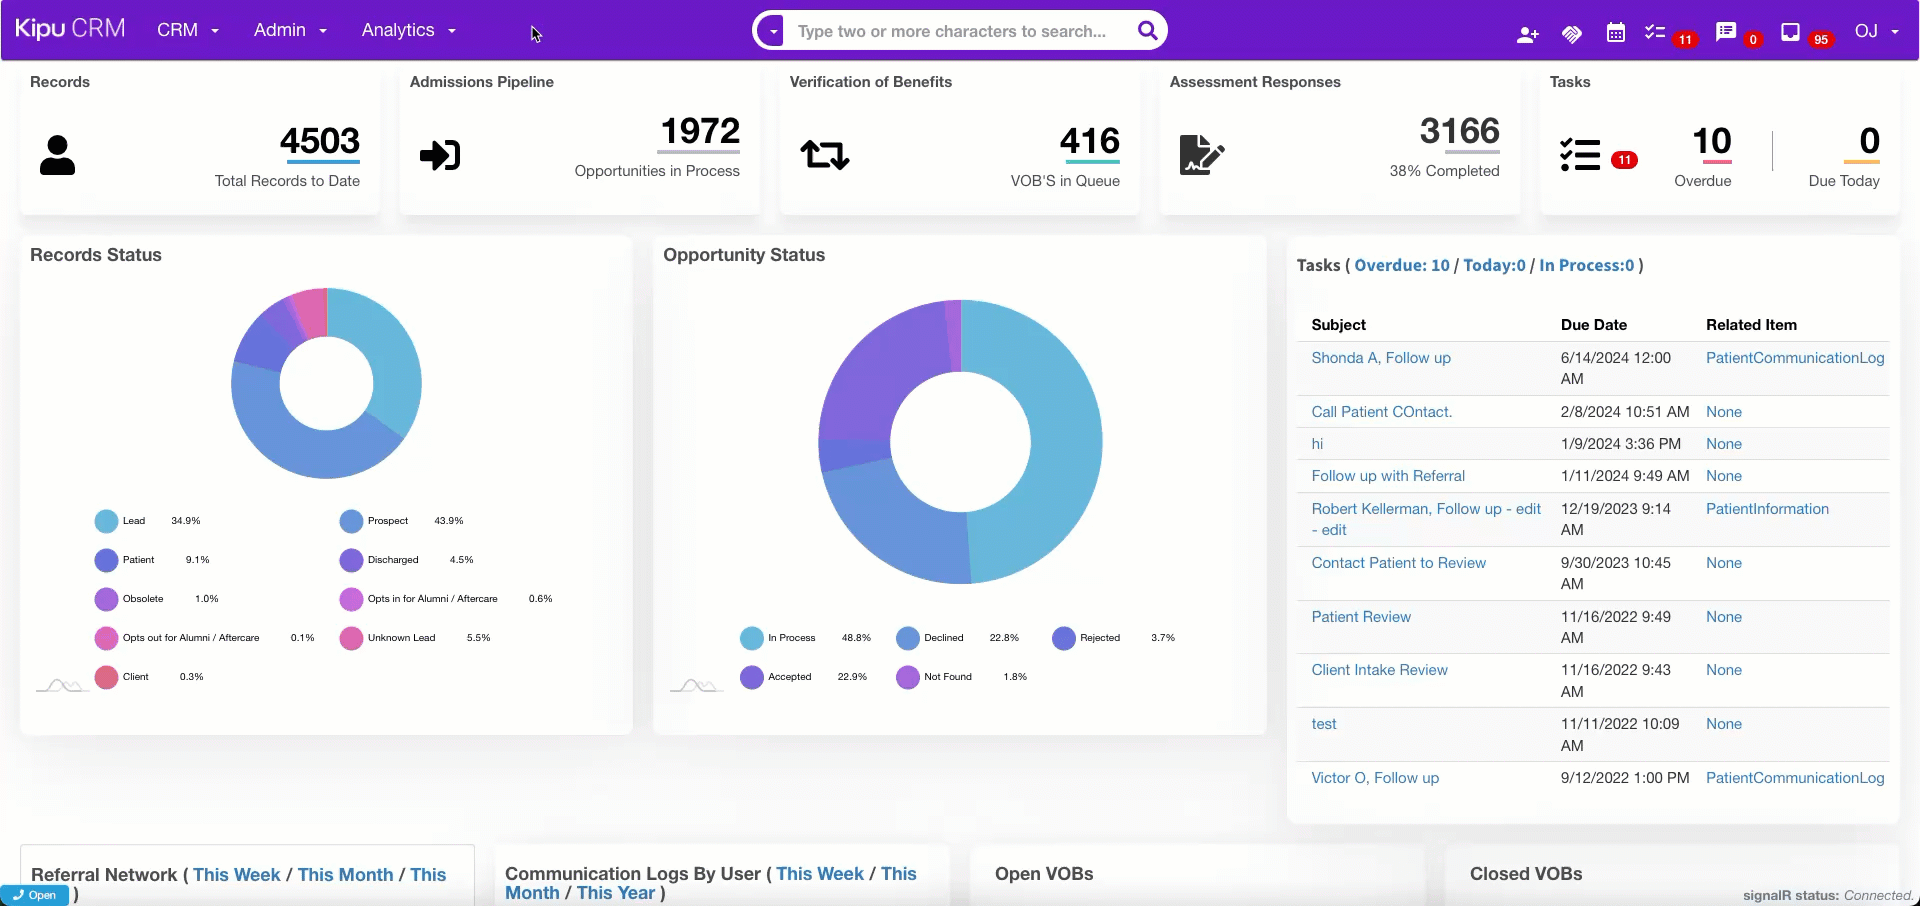Click the add new contact icon
The image size is (1920, 906).
[1527, 34]
